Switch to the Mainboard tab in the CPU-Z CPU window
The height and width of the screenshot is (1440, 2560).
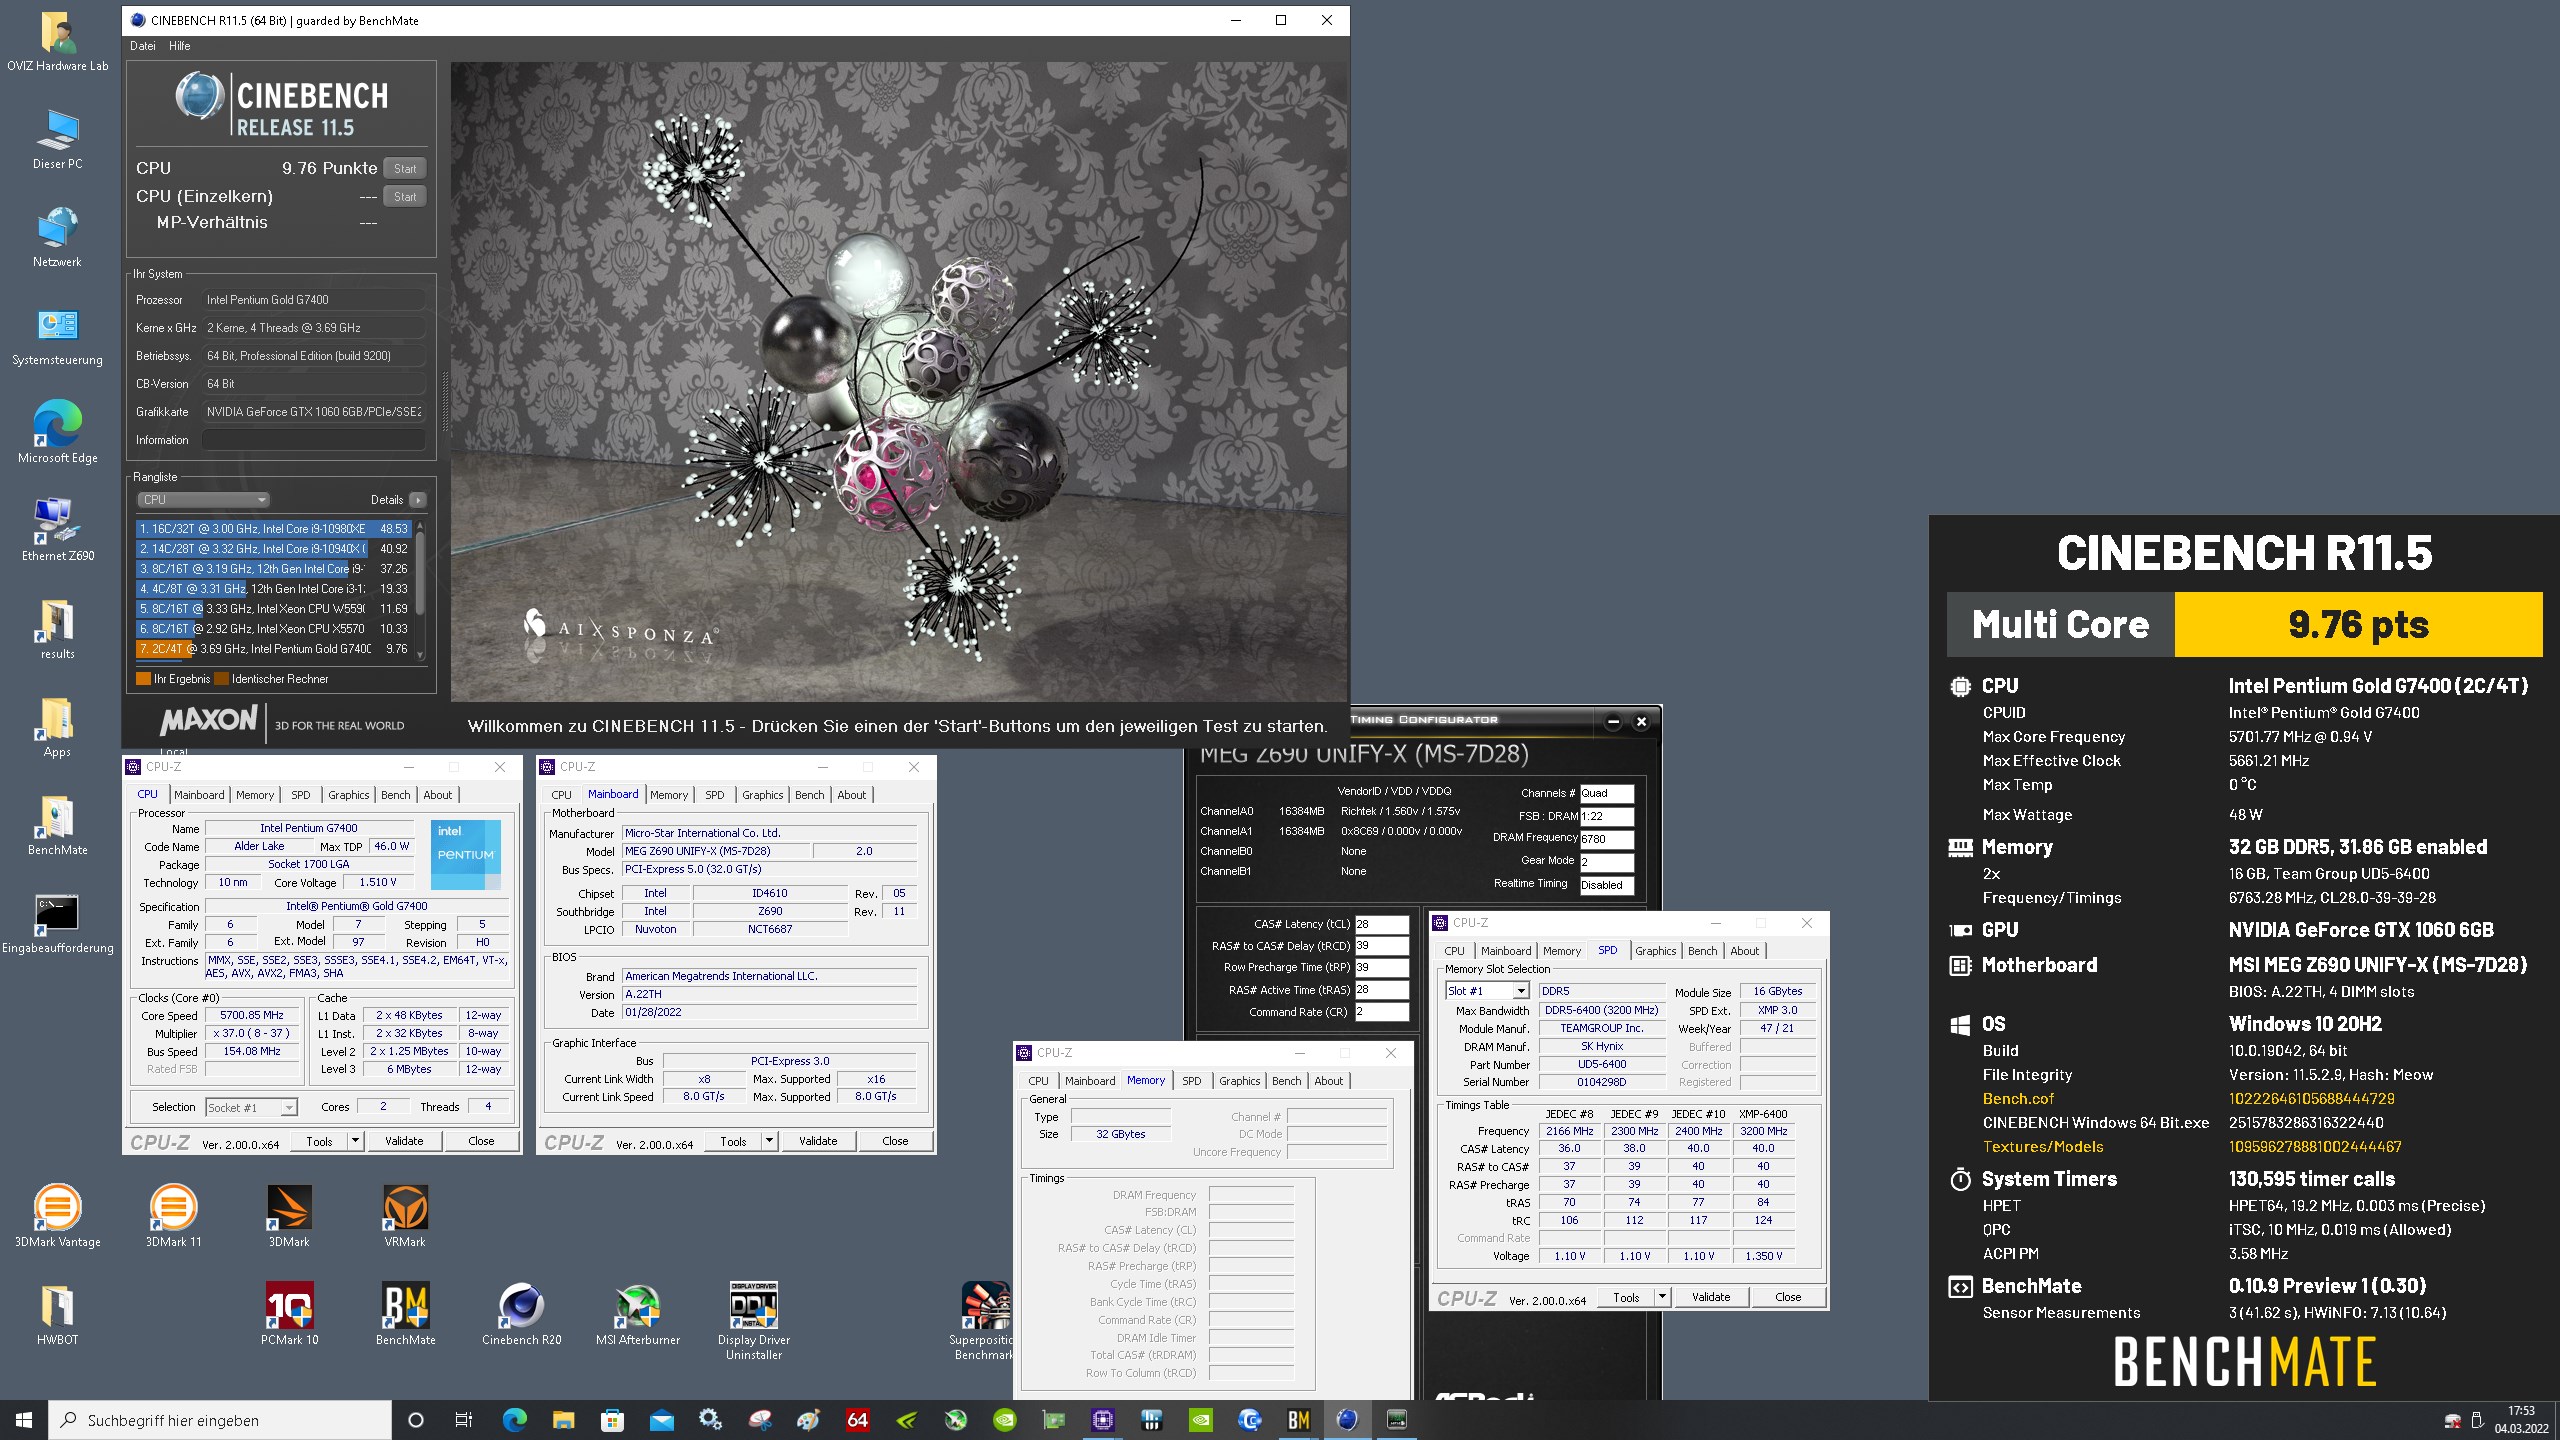[x=199, y=795]
